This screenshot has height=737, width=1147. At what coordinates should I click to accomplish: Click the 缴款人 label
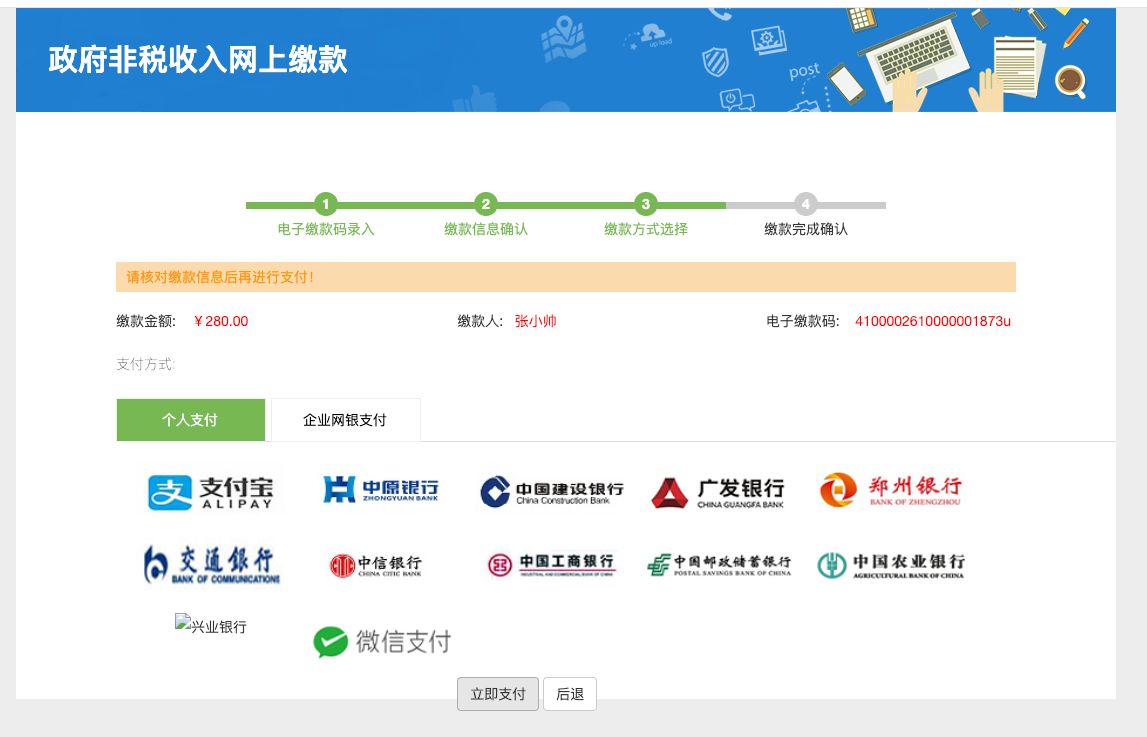pyautogui.click(x=480, y=321)
